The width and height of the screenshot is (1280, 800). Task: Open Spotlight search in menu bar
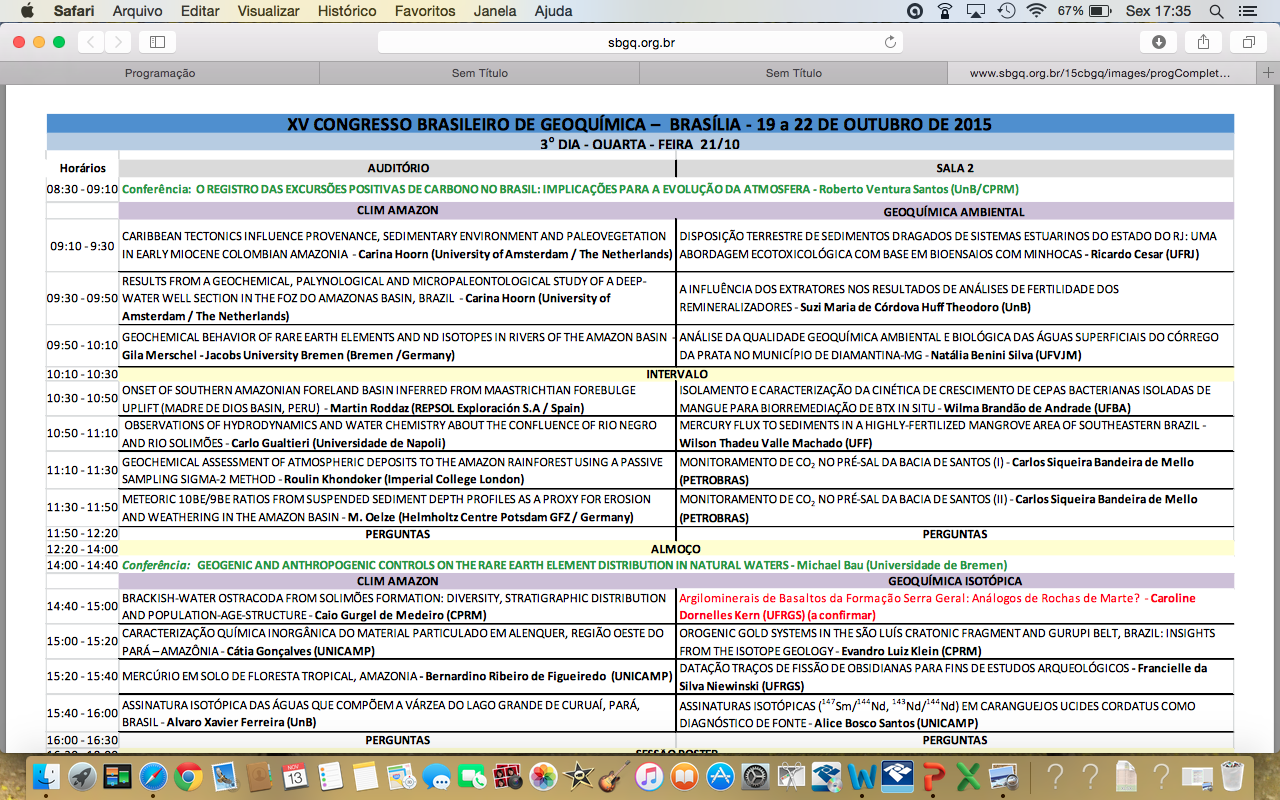coord(1216,11)
